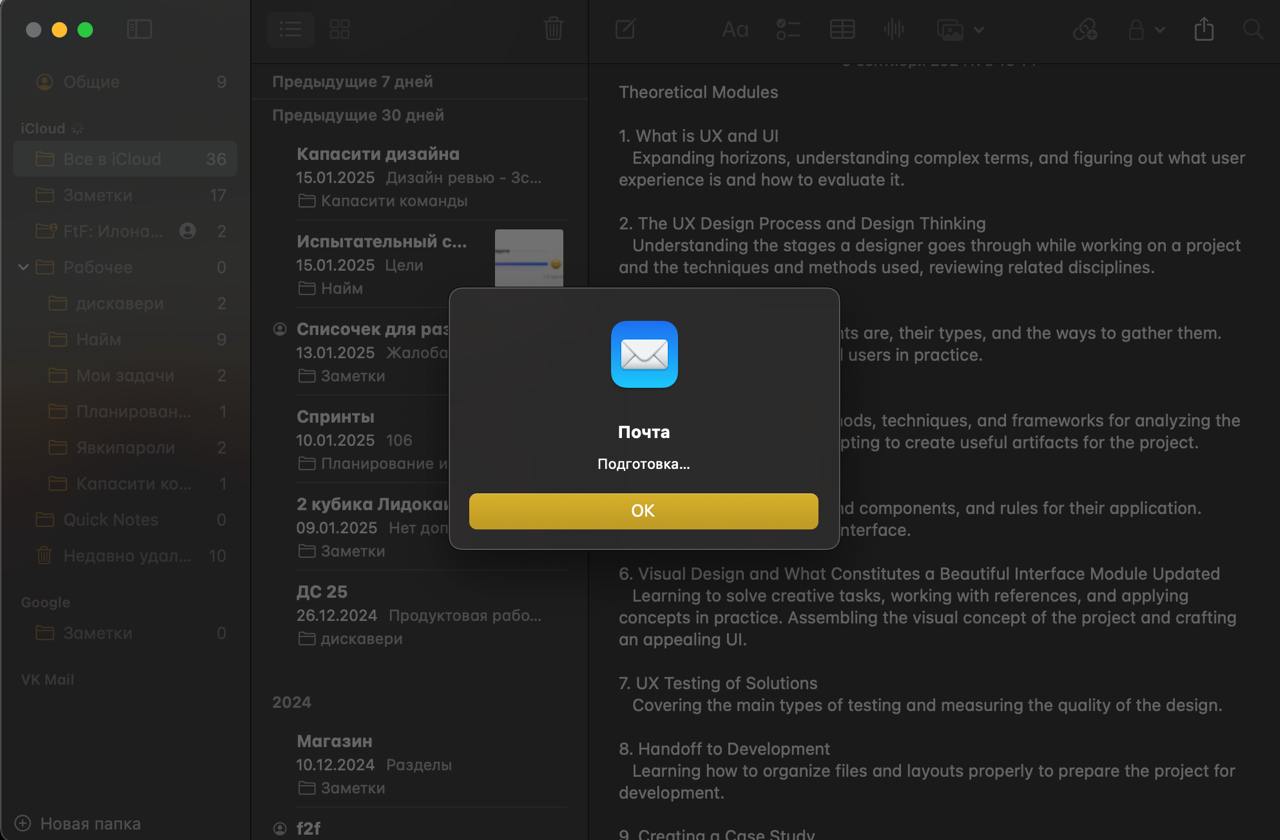The height and width of the screenshot is (840, 1280).
Task: Open the Капасити дизайна note
Action: 420,177
